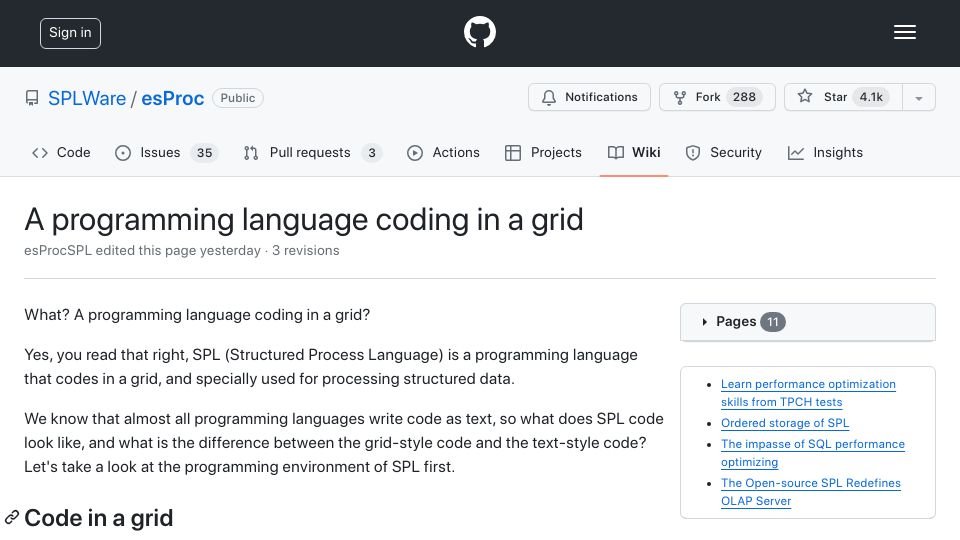Click the esProcSPL edited this page text
The height and width of the screenshot is (540, 960).
pos(142,251)
